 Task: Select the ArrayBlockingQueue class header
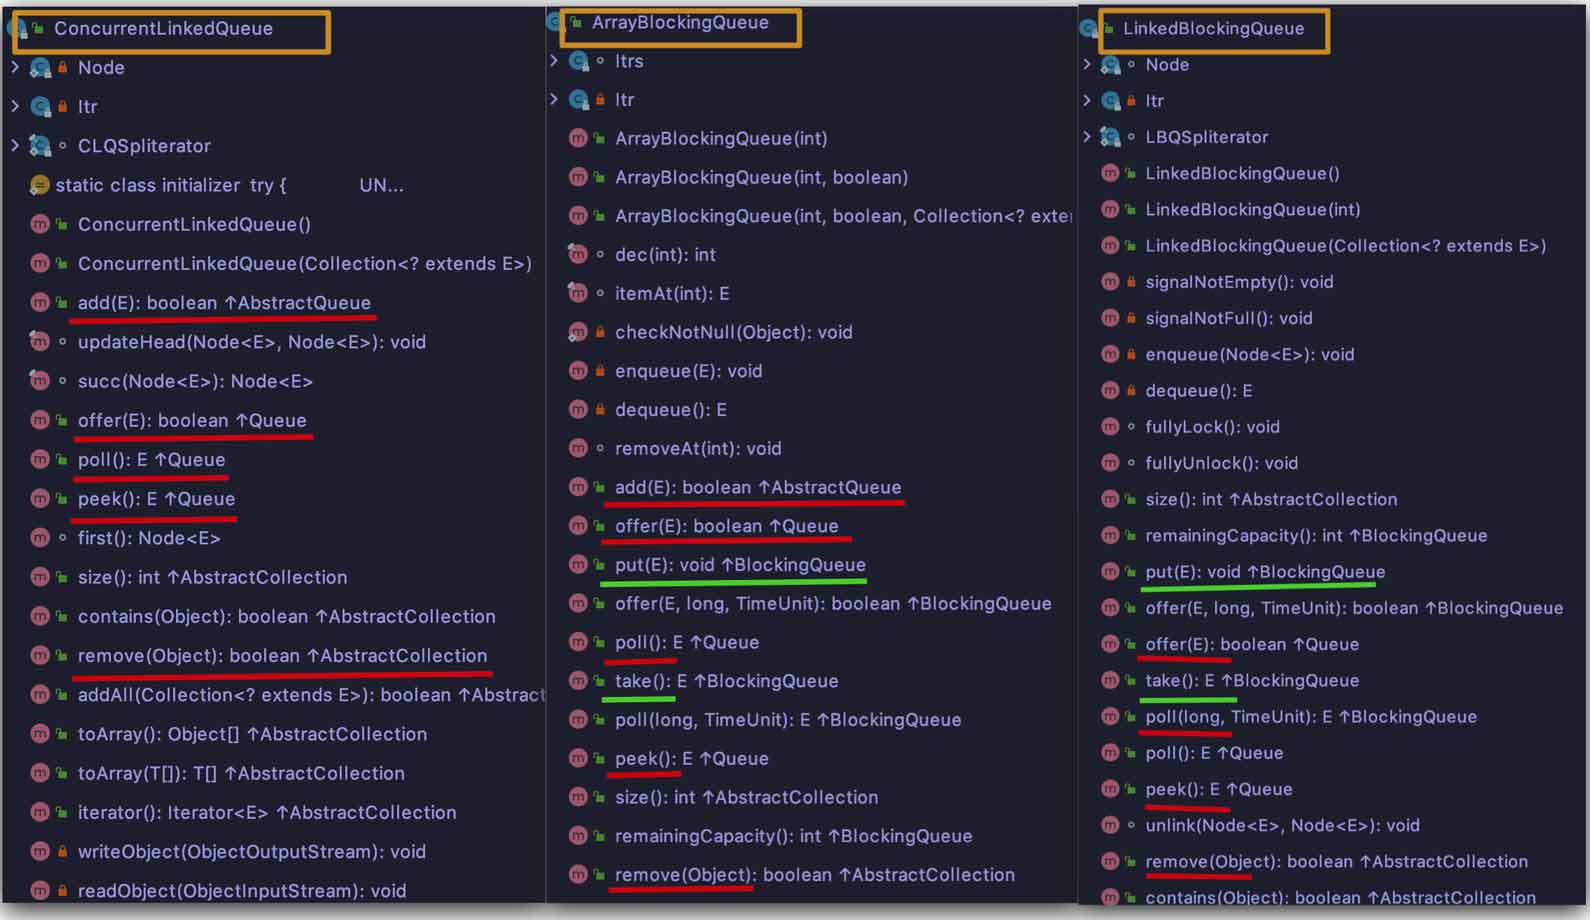[680, 23]
